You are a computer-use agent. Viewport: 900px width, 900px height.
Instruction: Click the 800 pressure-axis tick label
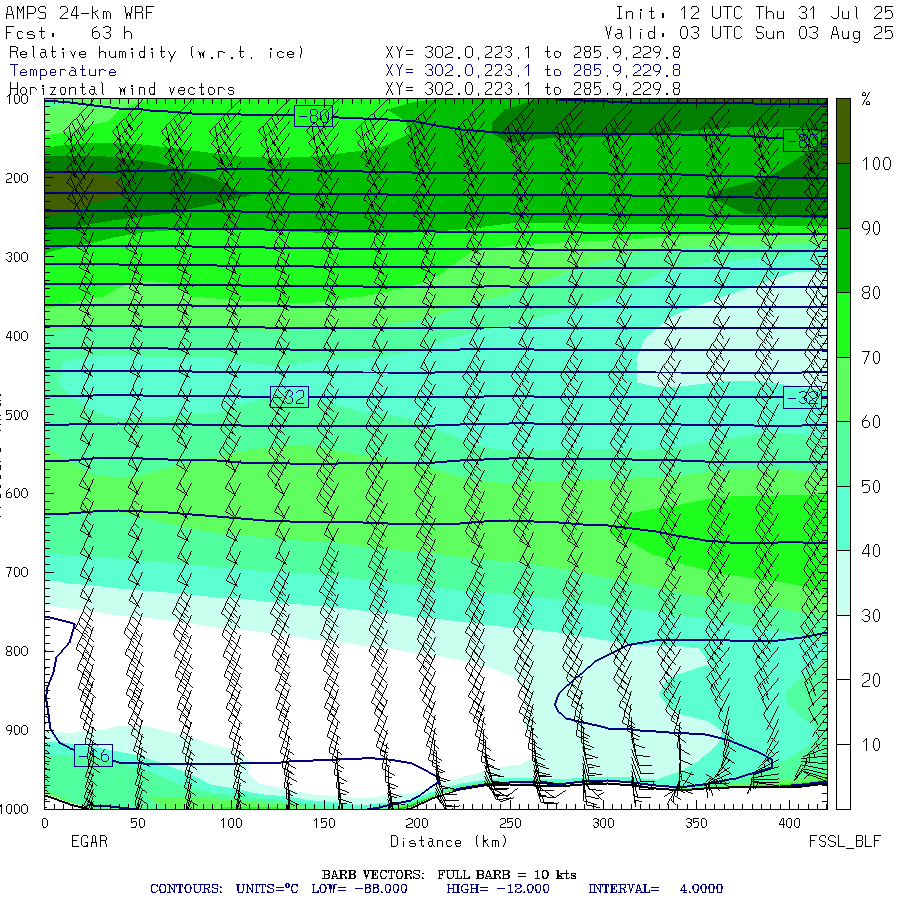pyautogui.click(x=17, y=651)
